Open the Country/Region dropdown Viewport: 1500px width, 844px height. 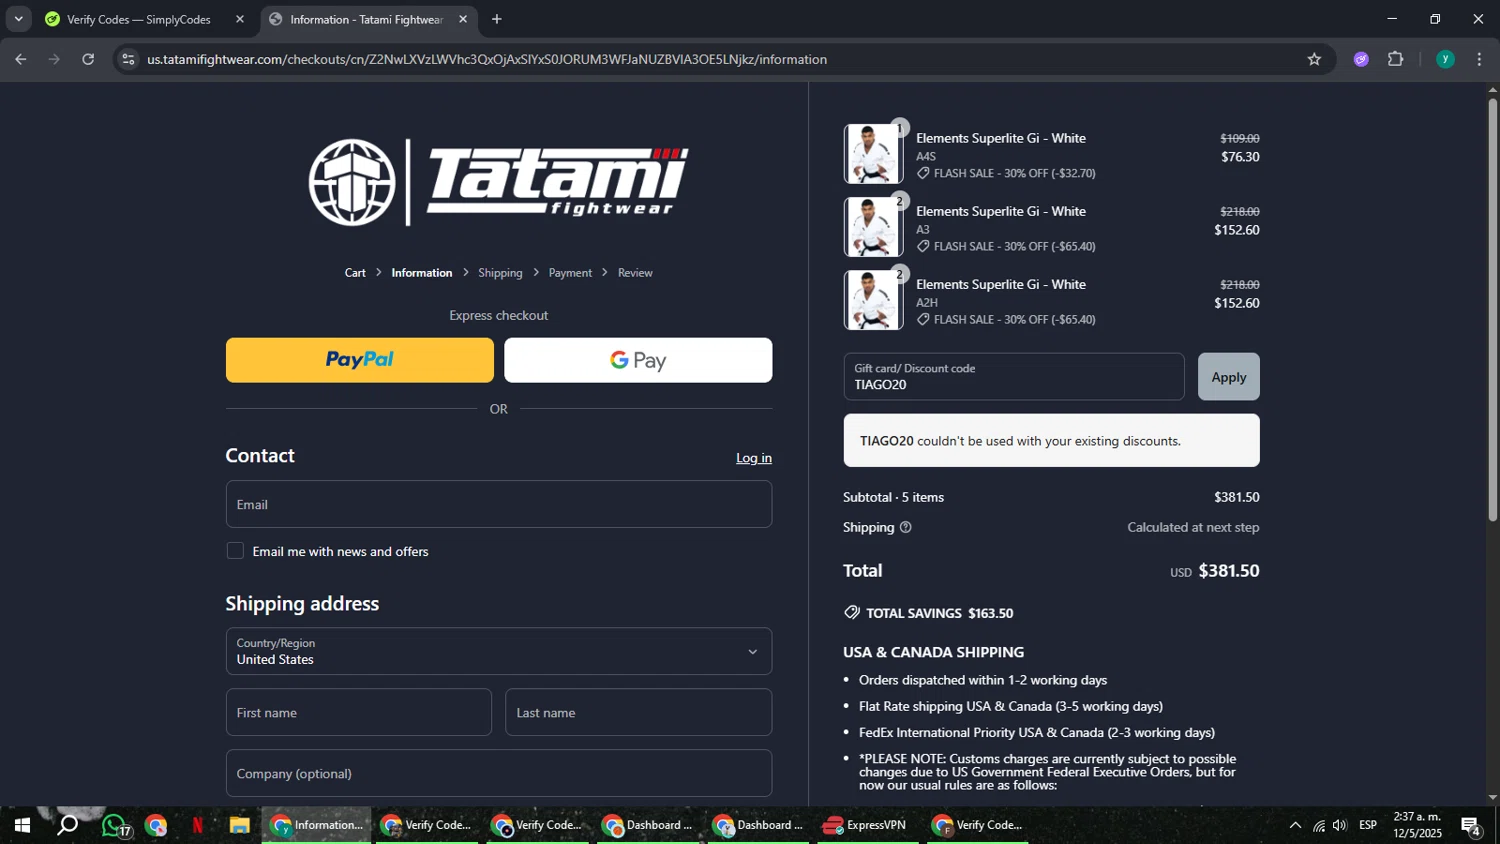pos(499,651)
